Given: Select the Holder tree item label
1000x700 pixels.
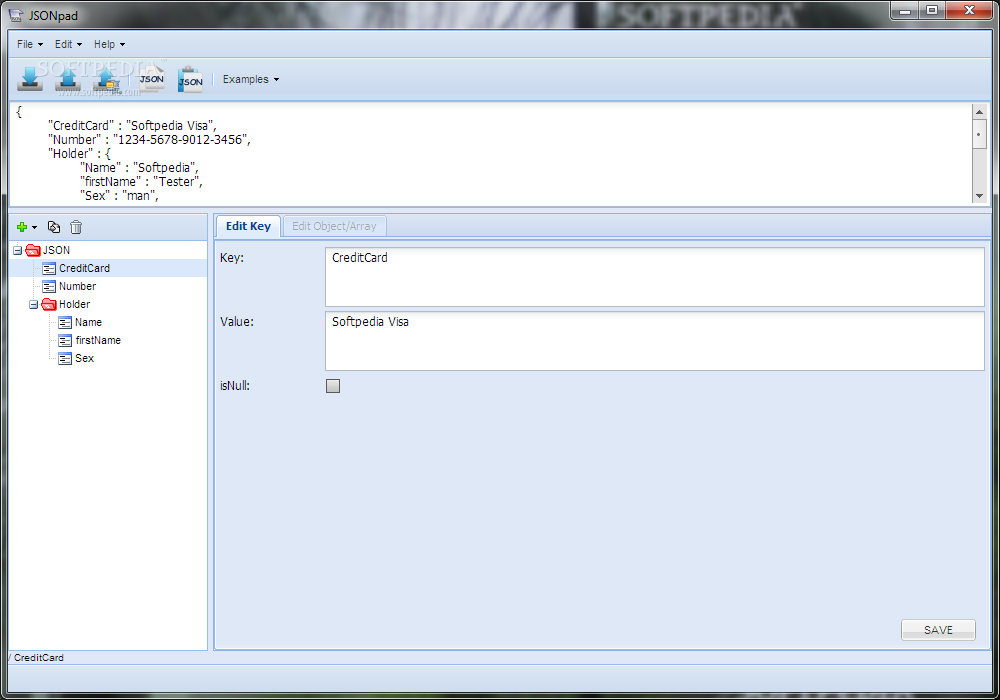Looking at the screenshot, I should [x=75, y=304].
